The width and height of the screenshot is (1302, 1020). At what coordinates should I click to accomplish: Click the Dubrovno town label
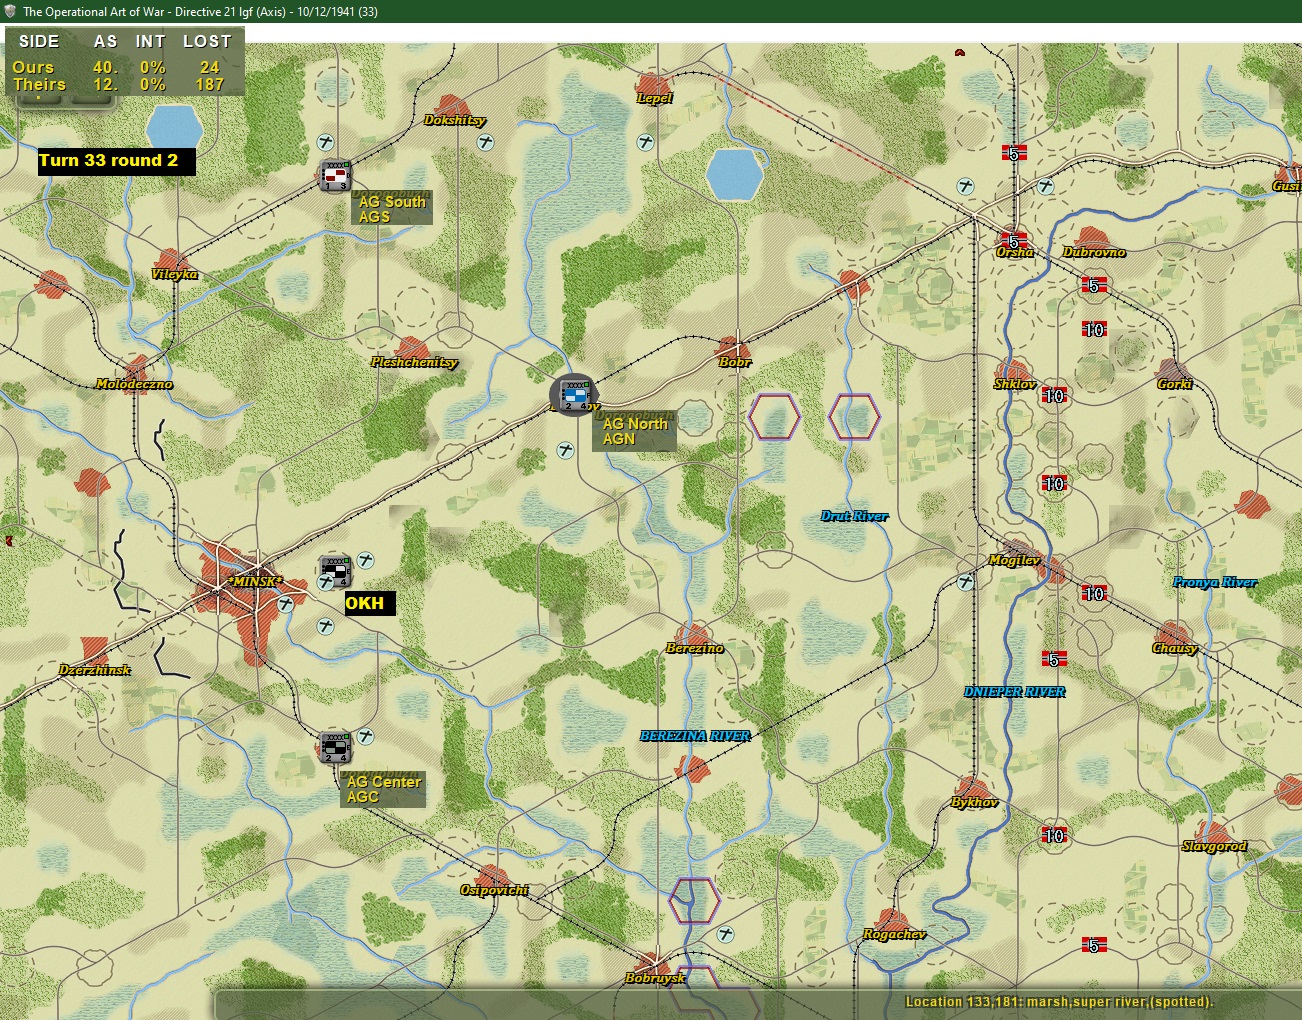(x=1094, y=252)
